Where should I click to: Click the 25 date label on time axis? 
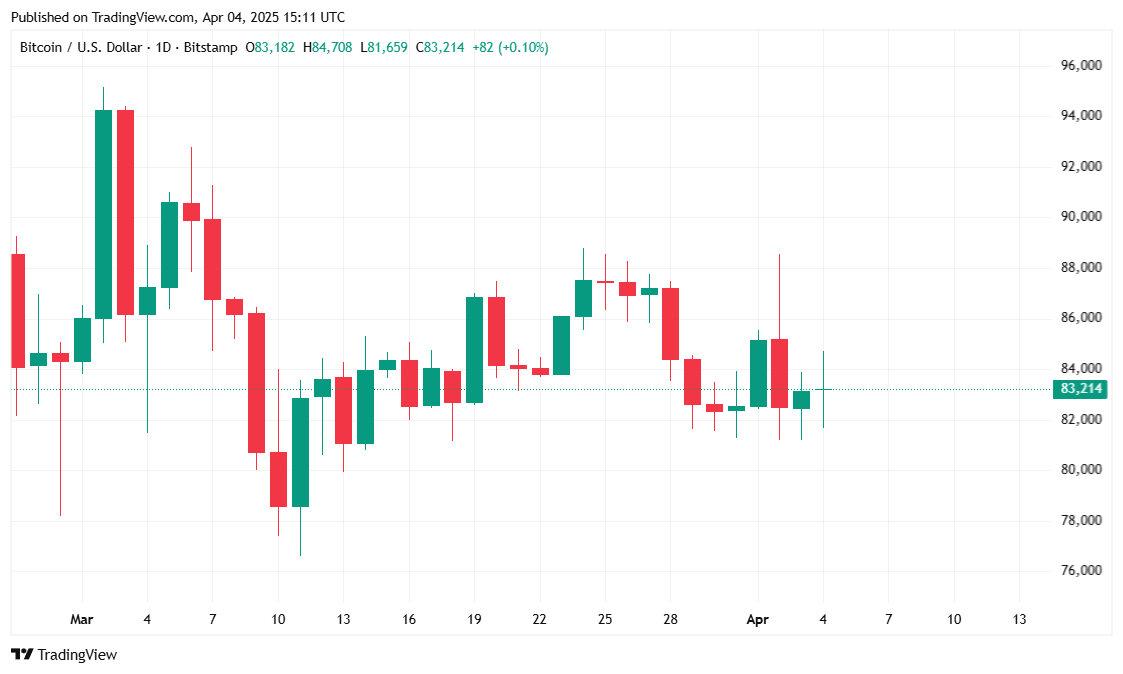[x=605, y=620]
